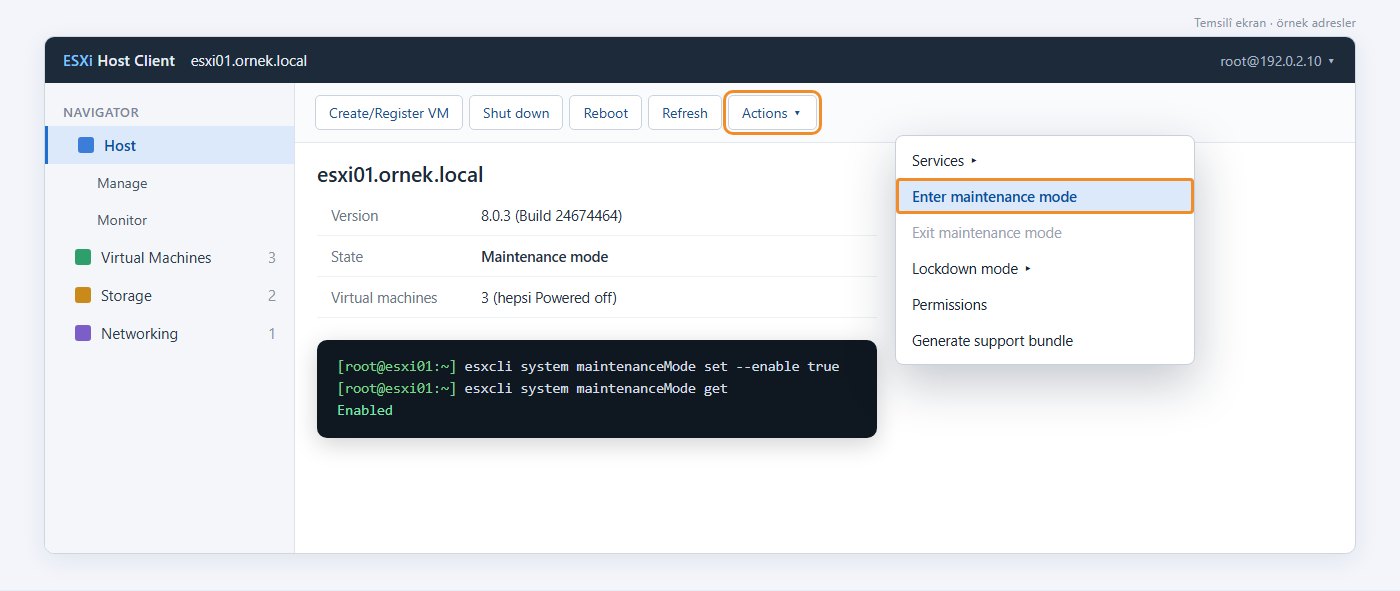This screenshot has height=591, width=1400.
Task: Click the Shut down button
Action: [x=516, y=113]
